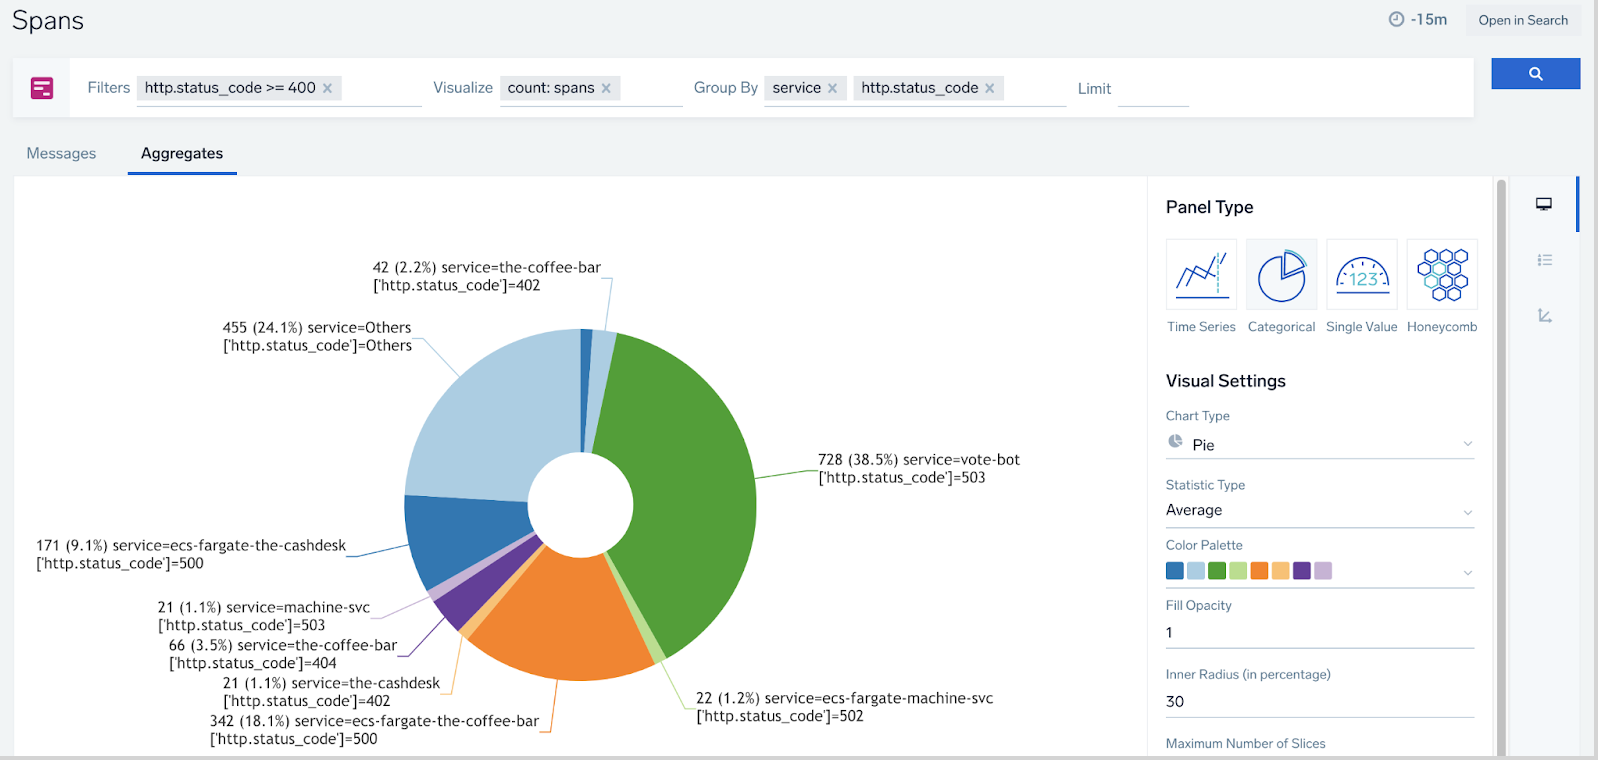Screen dimensions: 1598x760
Task: Open the axis chart icon in sidebar
Action: pyautogui.click(x=1544, y=316)
